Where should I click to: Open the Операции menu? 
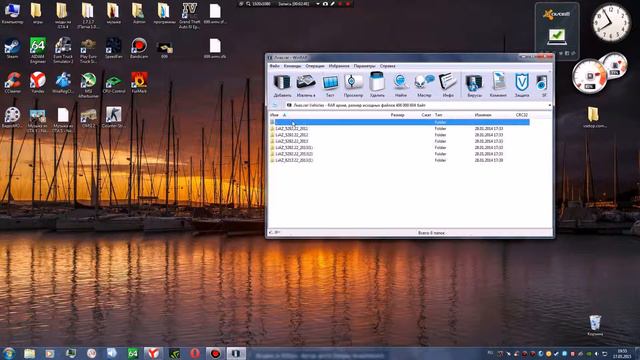click(x=315, y=66)
